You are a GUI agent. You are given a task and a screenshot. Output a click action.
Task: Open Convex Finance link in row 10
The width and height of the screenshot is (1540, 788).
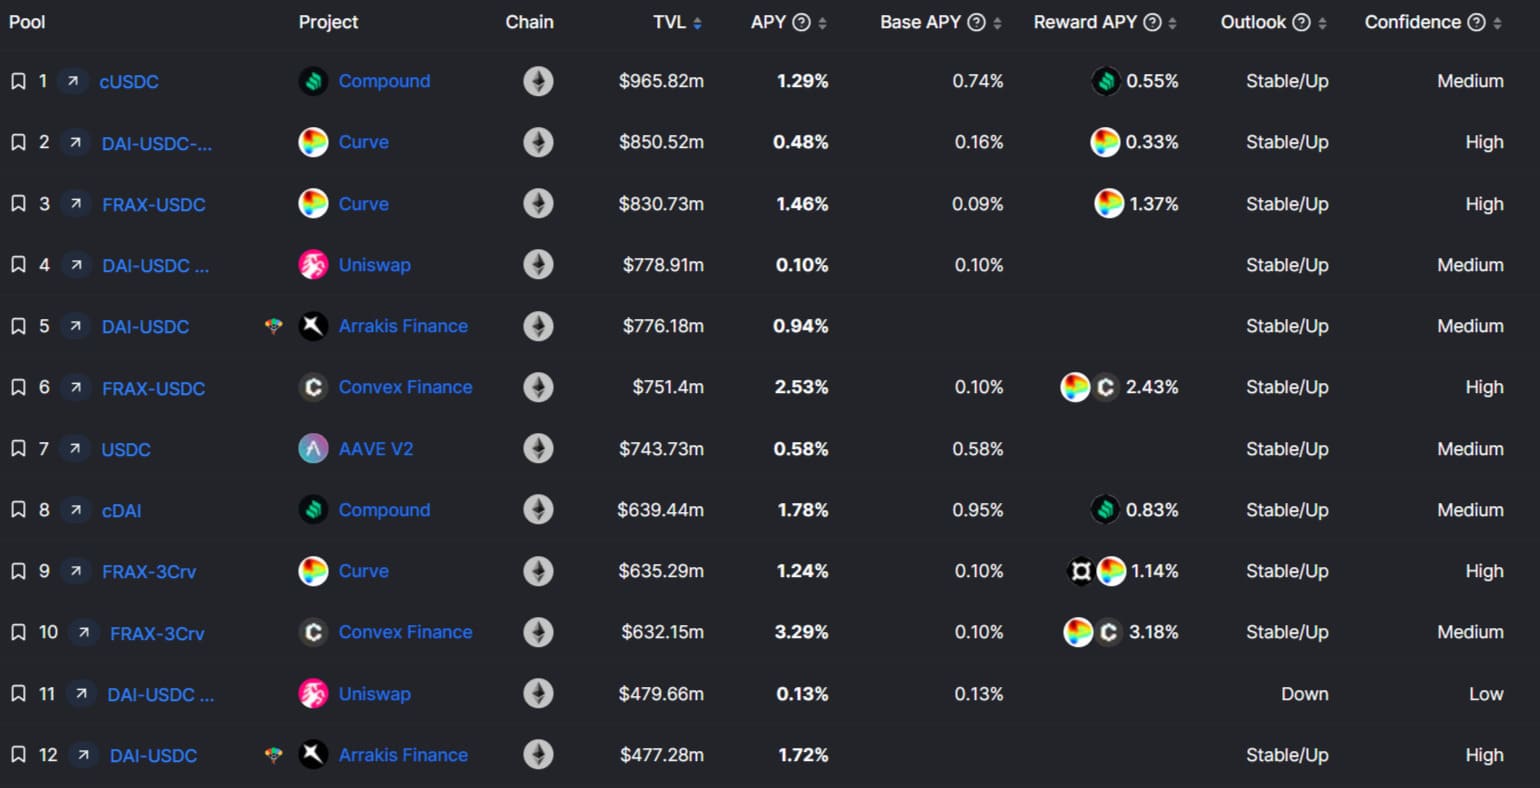(x=405, y=632)
